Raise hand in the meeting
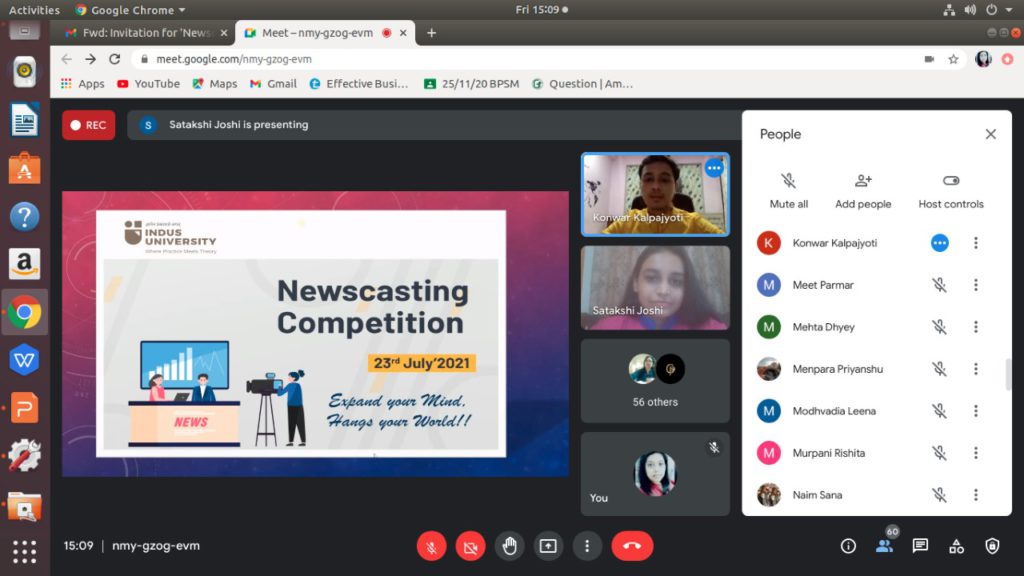 tap(509, 546)
